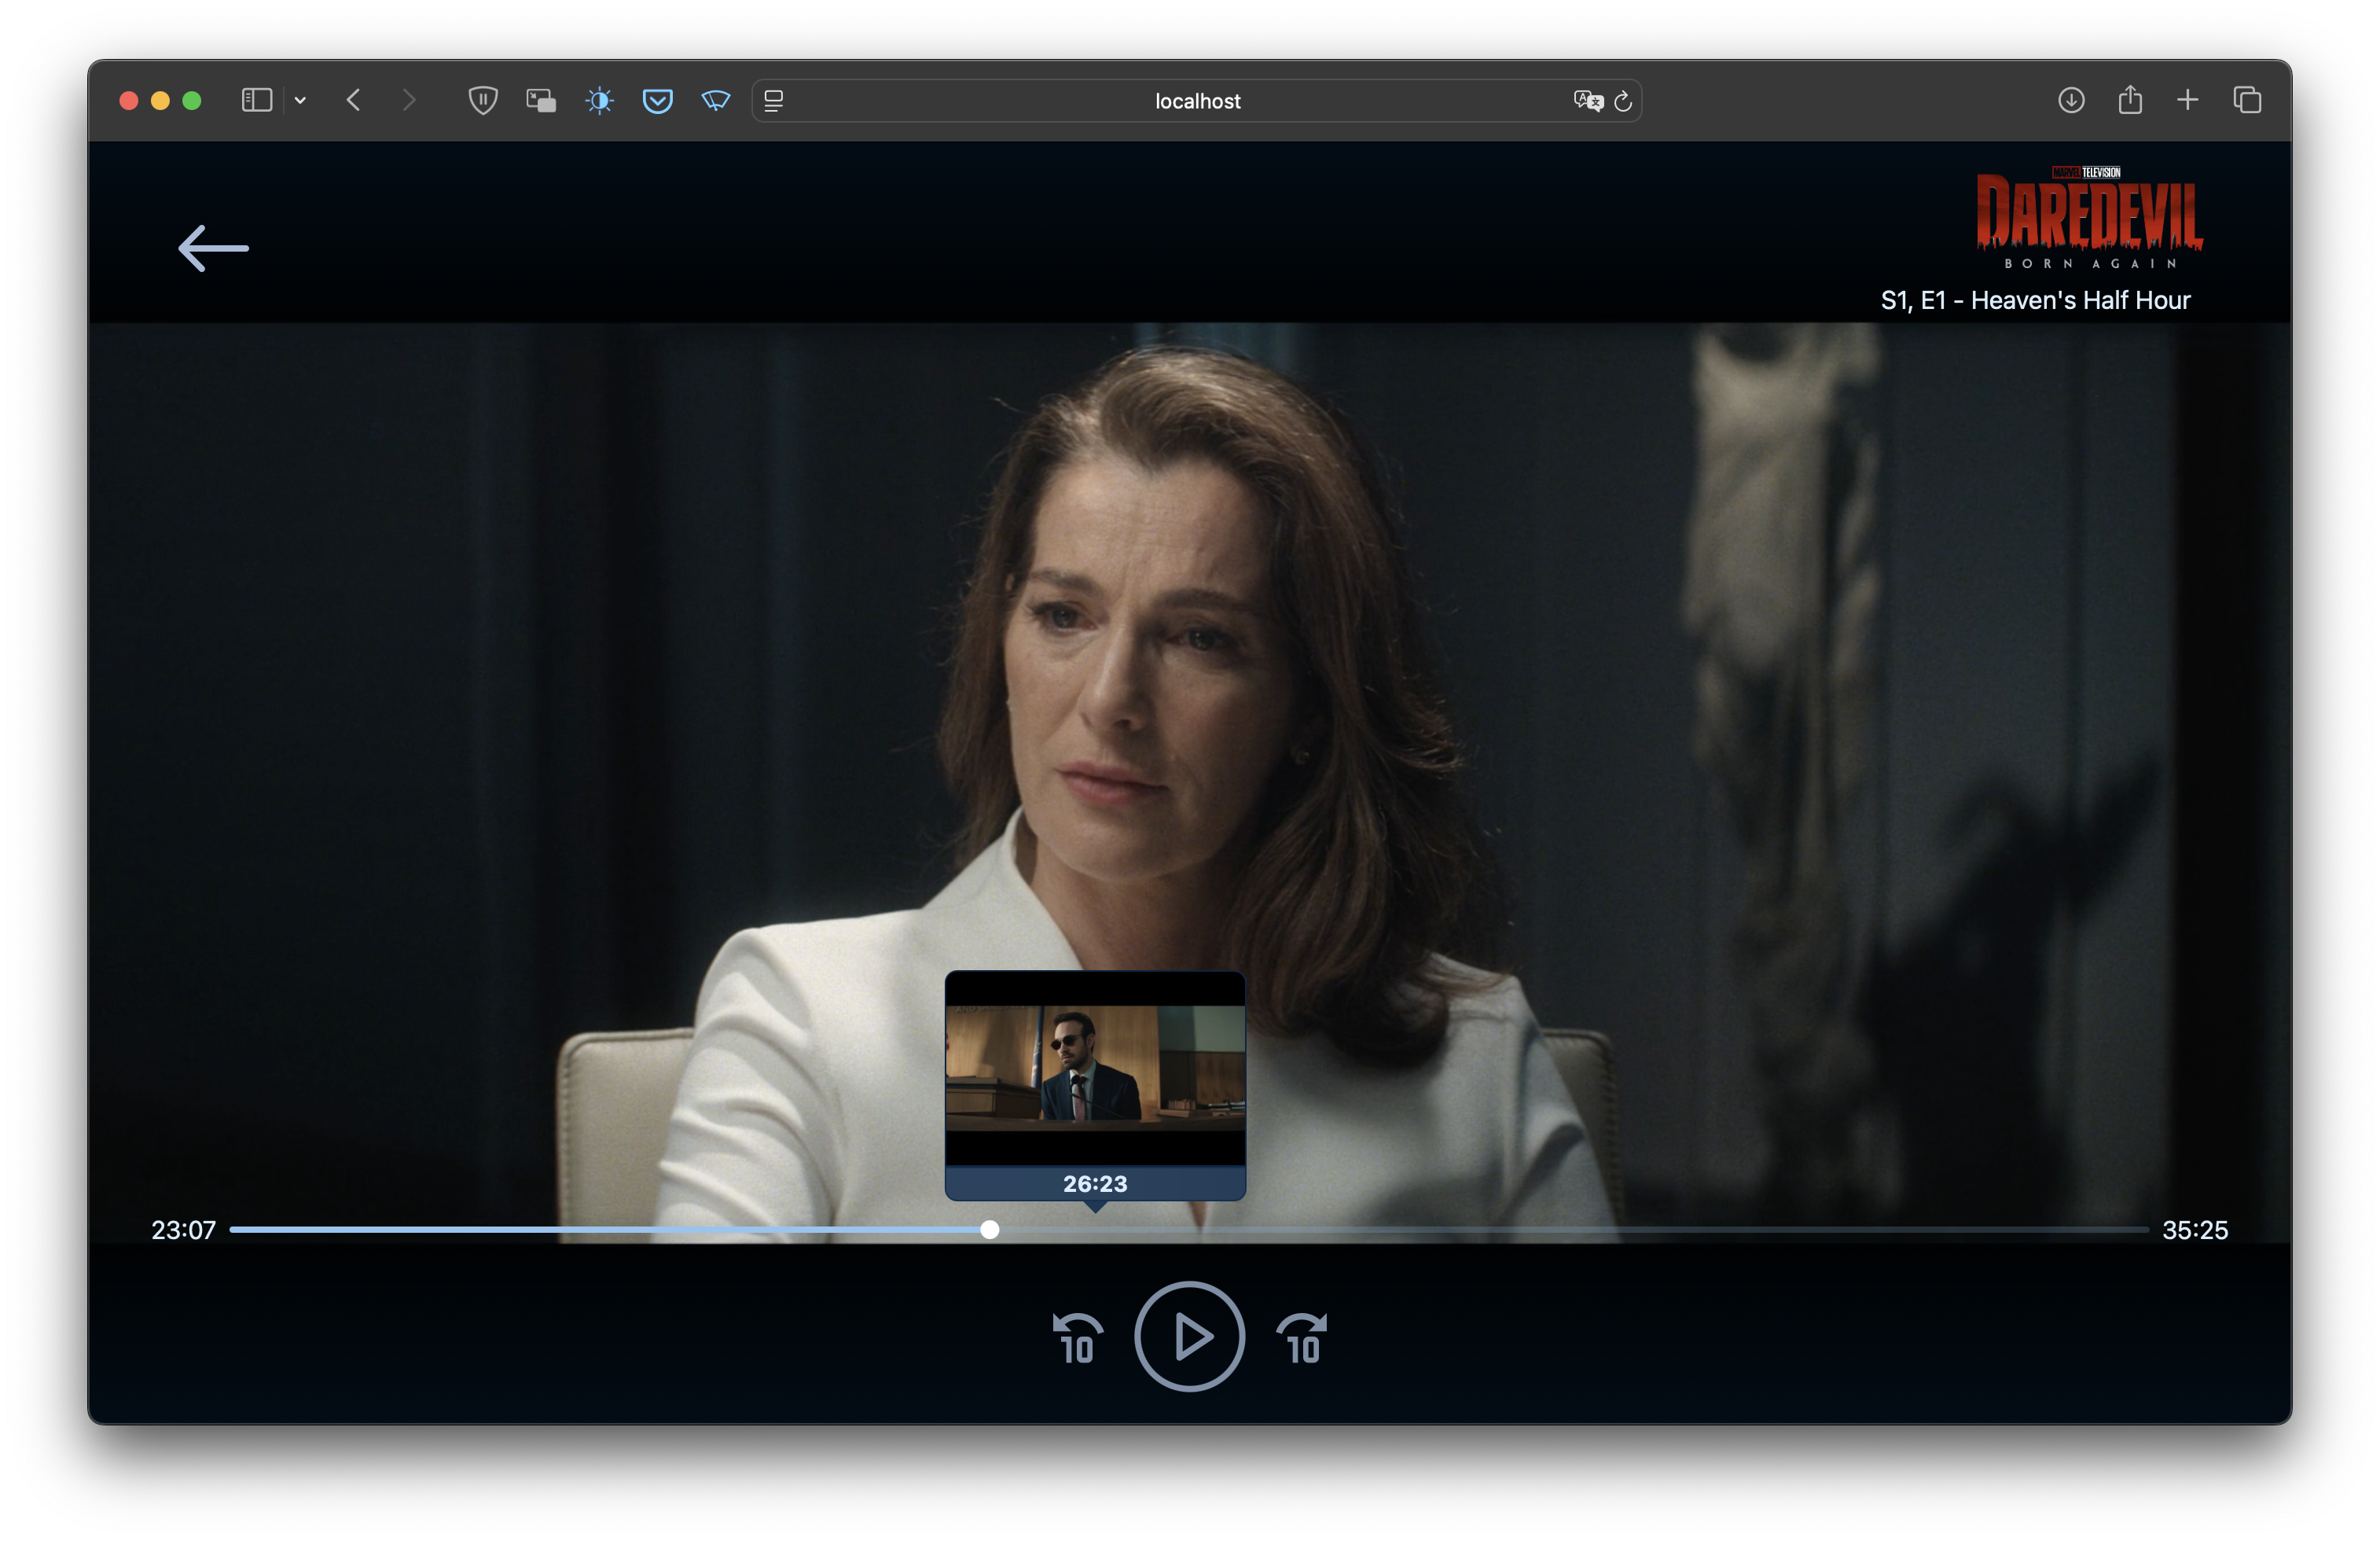
Task: Click the blue visor extension icon
Action: coord(716,100)
